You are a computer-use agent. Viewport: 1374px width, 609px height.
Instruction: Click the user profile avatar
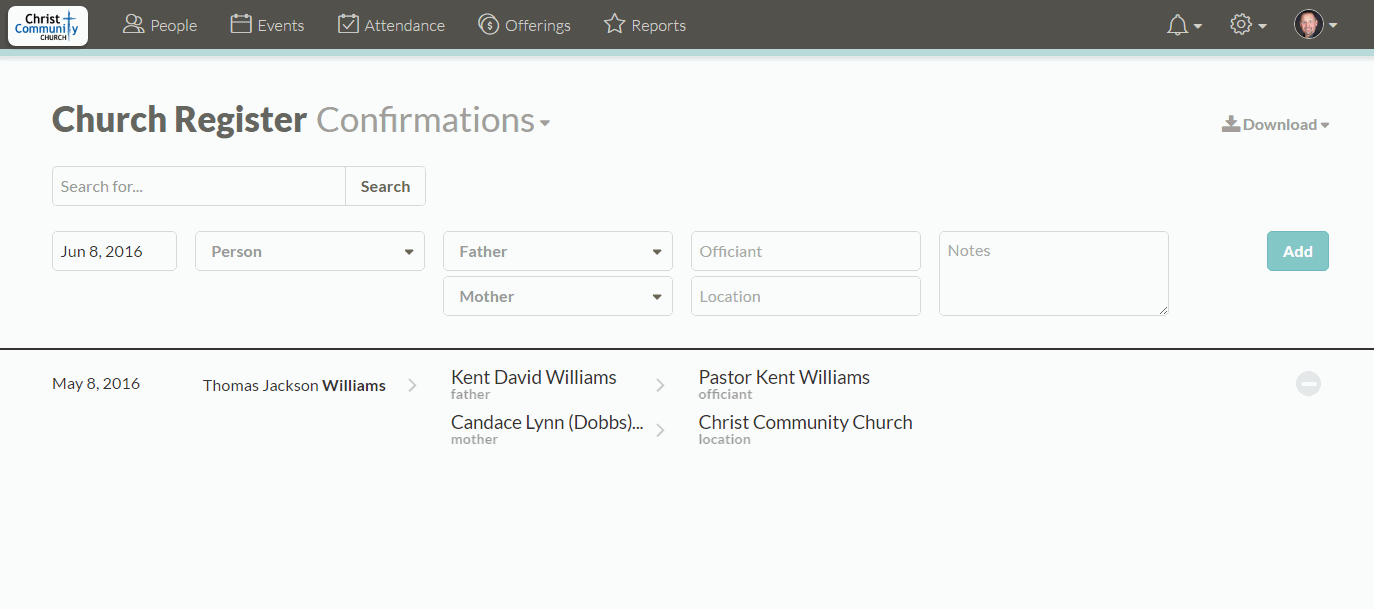(x=1314, y=25)
